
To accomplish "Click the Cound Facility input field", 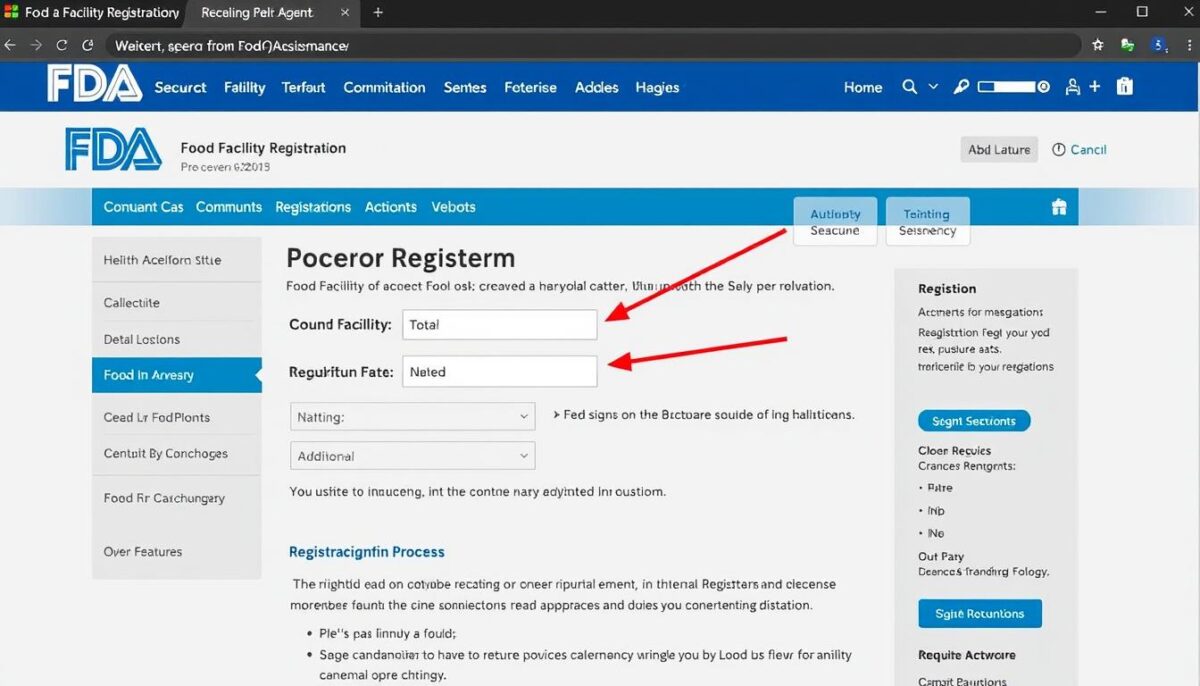I will click(x=499, y=325).
